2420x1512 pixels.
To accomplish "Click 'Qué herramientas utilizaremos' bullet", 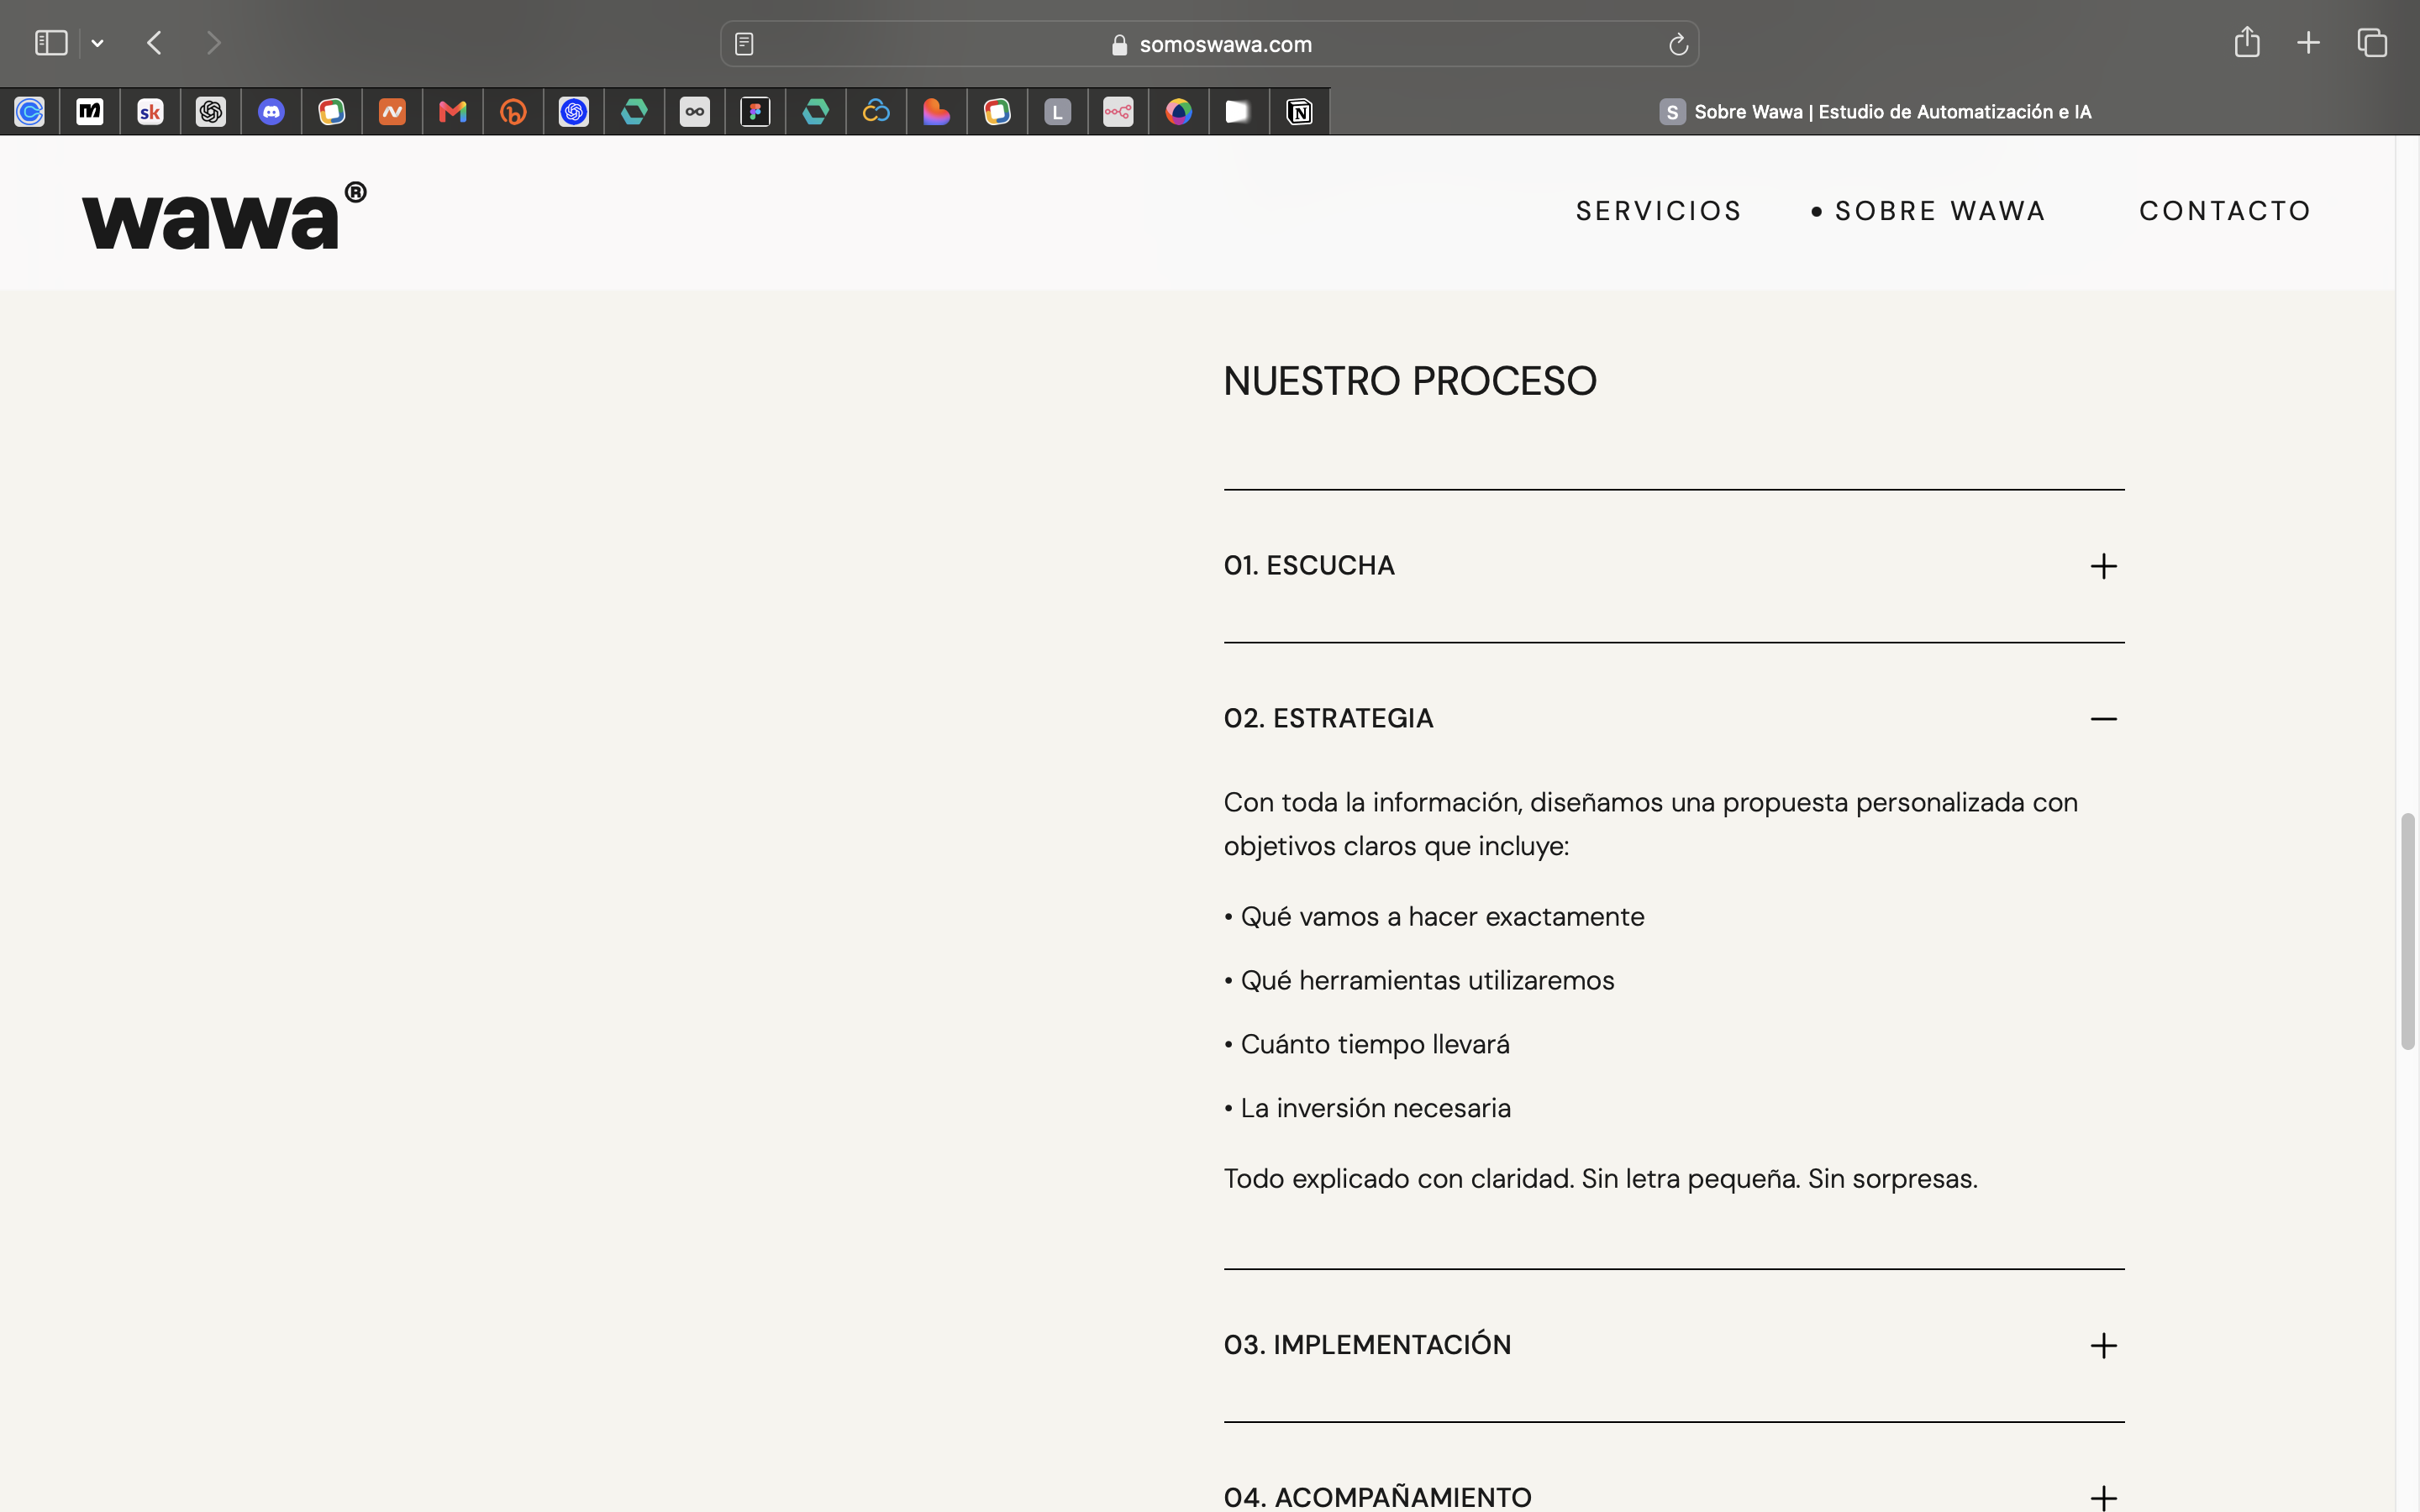I will (1419, 981).
